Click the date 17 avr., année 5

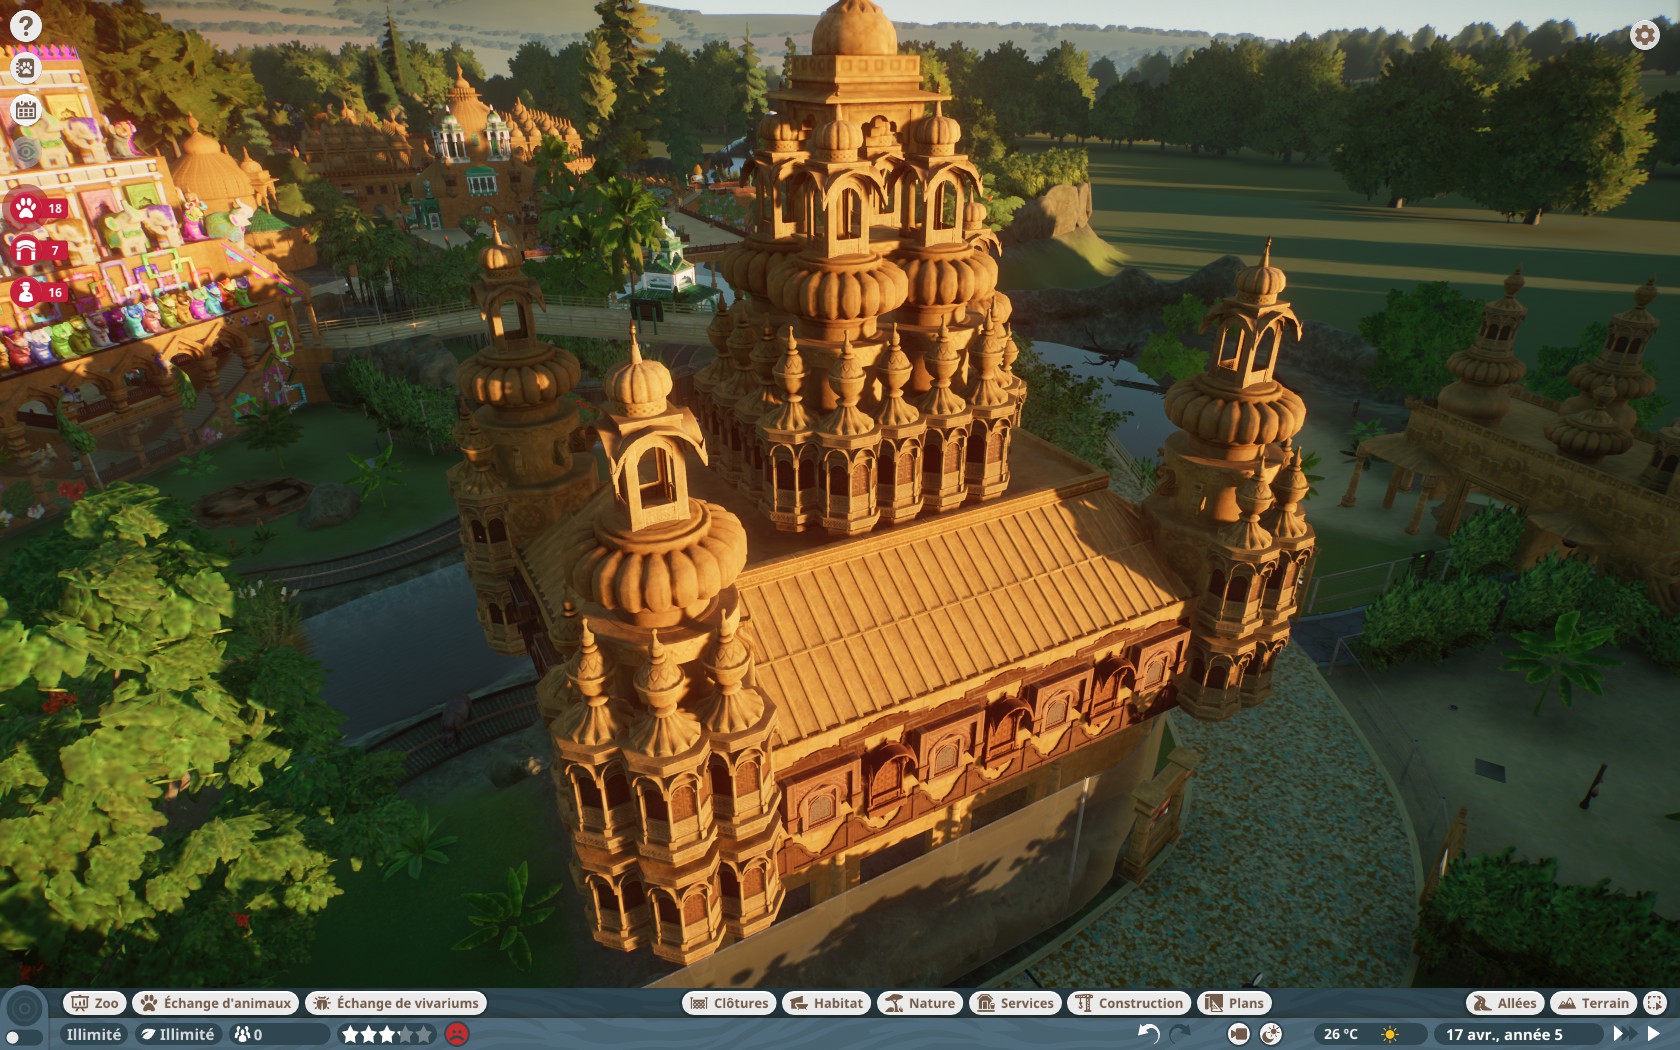1504,1034
